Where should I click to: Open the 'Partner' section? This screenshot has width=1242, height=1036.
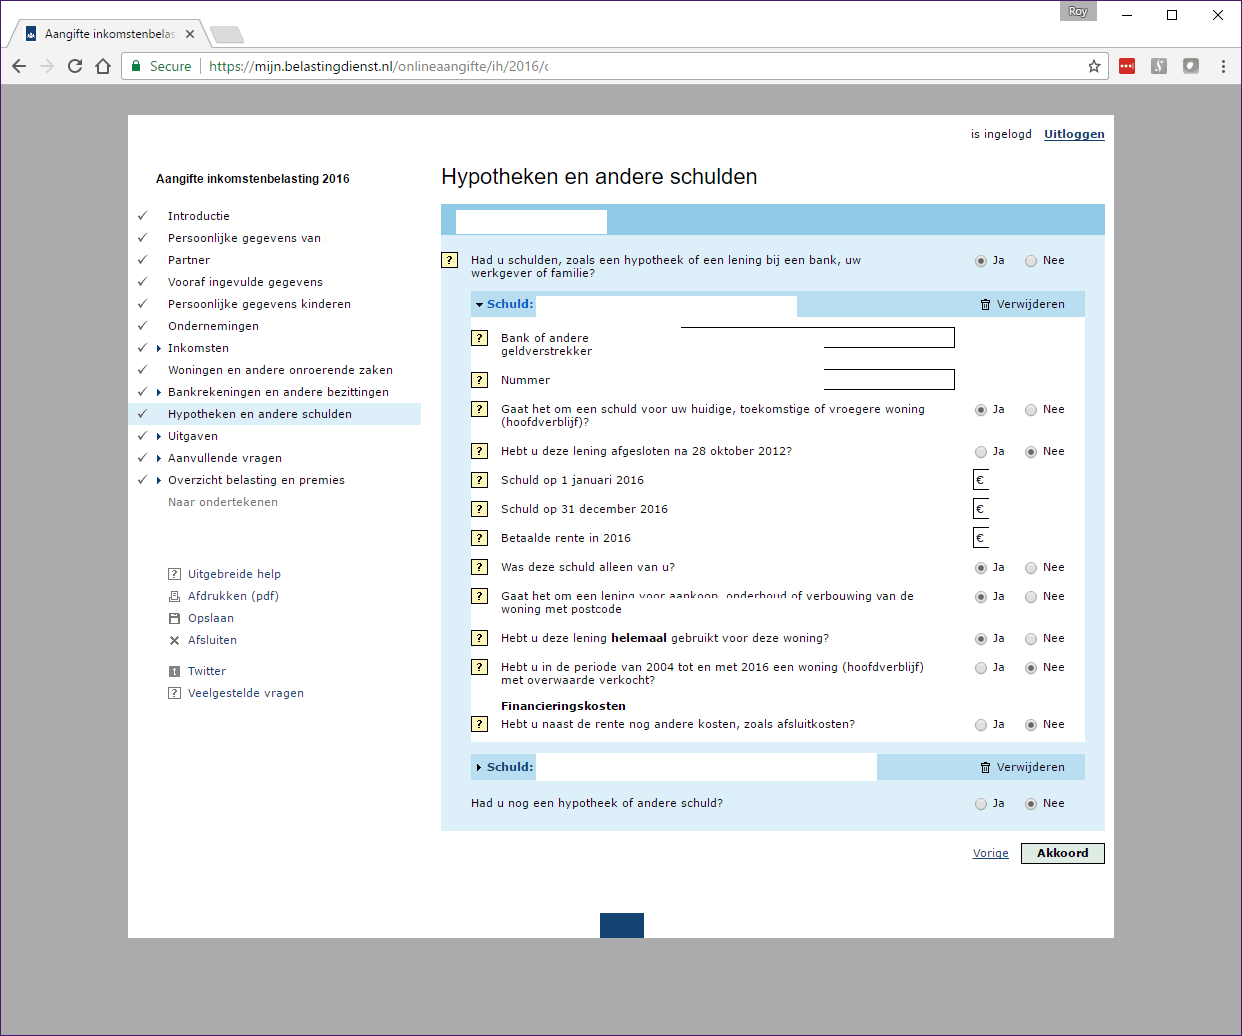(x=189, y=260)
